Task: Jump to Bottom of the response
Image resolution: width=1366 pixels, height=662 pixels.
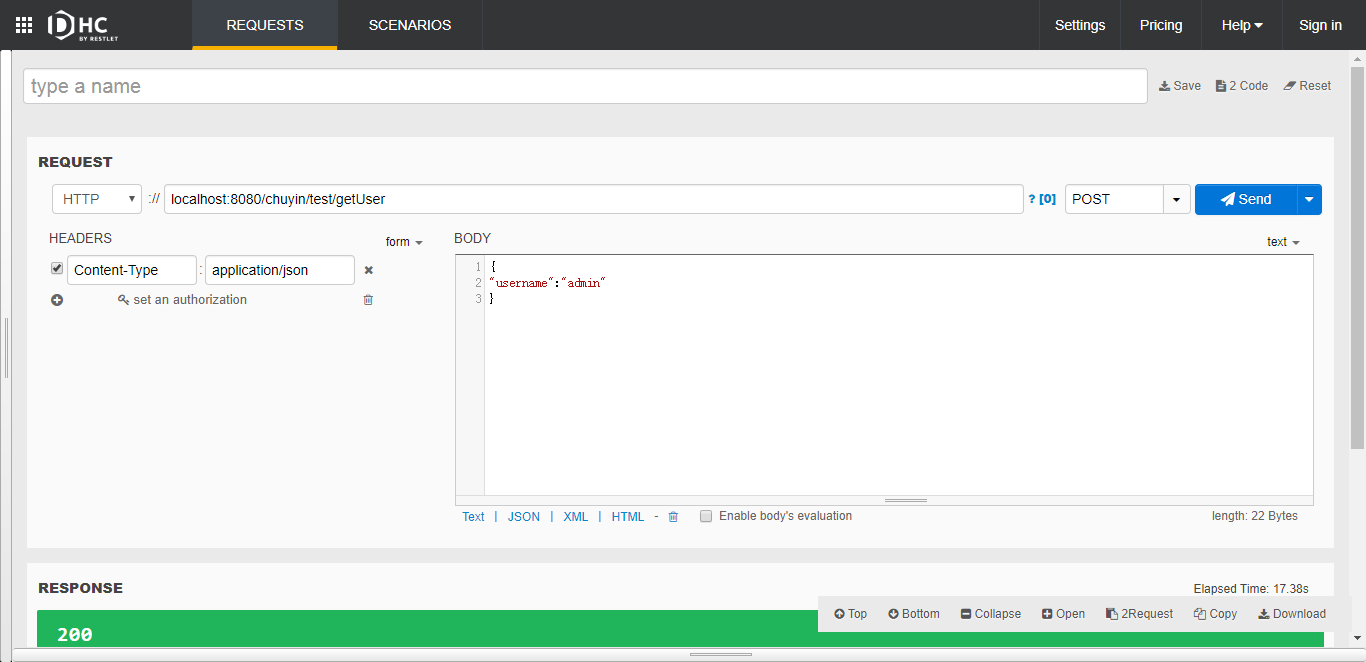Action: [x=914, y=614]
